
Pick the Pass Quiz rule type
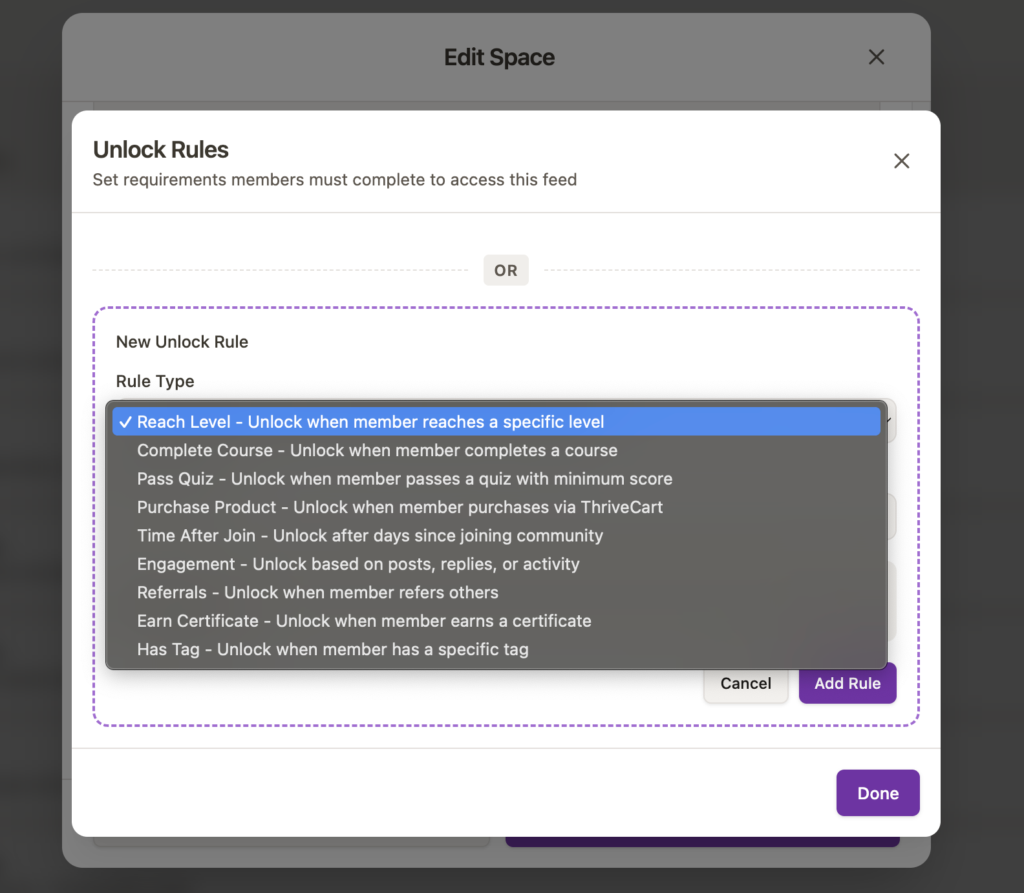coord(404,479)
